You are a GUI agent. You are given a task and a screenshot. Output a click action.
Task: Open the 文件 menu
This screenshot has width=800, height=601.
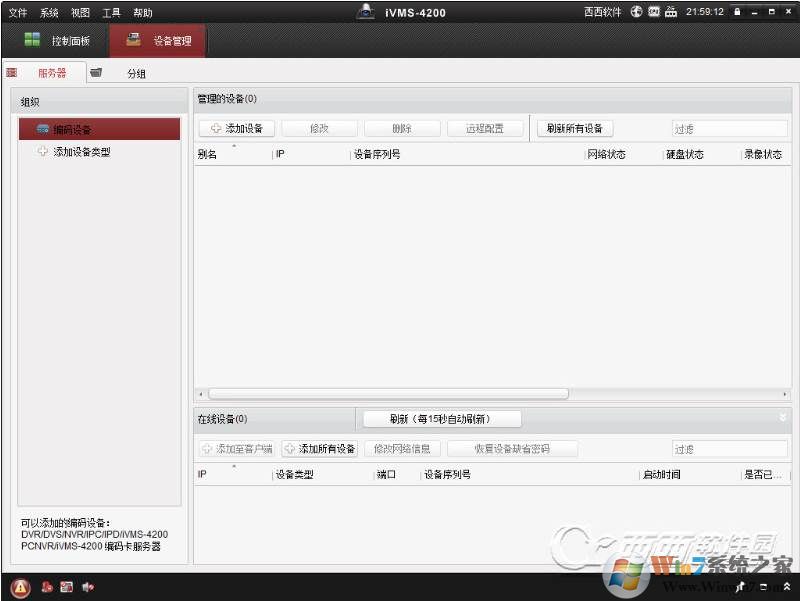pos(18,13)
